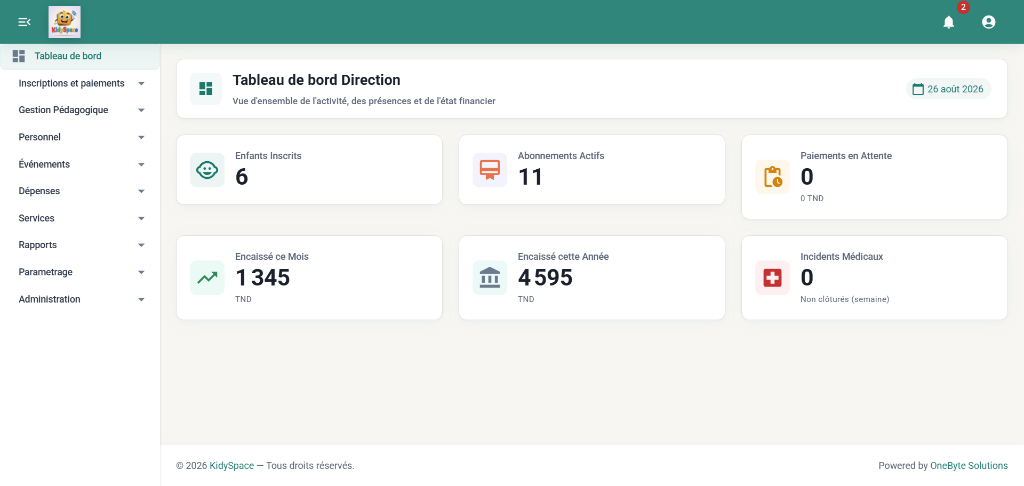Image resolution: width=1024 pixels, height=486 pixels.
Task: Click the Enfants Inscrits label
Action: pyautogui.click(x=268, y=156)
